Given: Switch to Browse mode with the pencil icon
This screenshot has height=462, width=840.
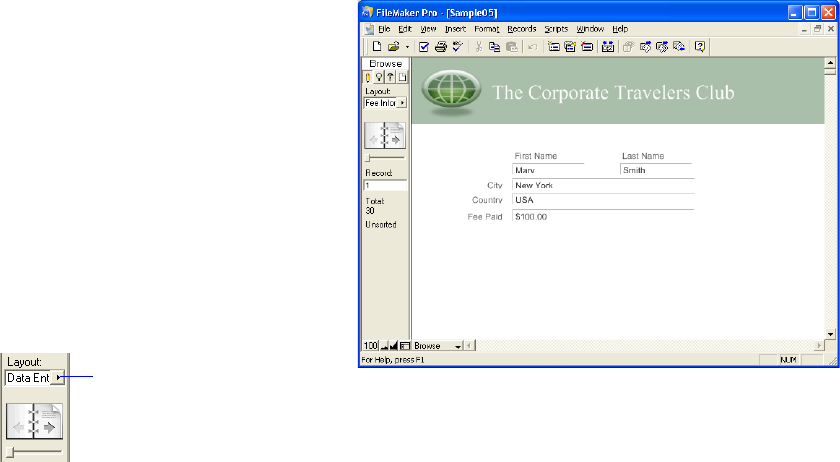Looking at the screenshot, I should pyautogui.click(x=368, y=77).
